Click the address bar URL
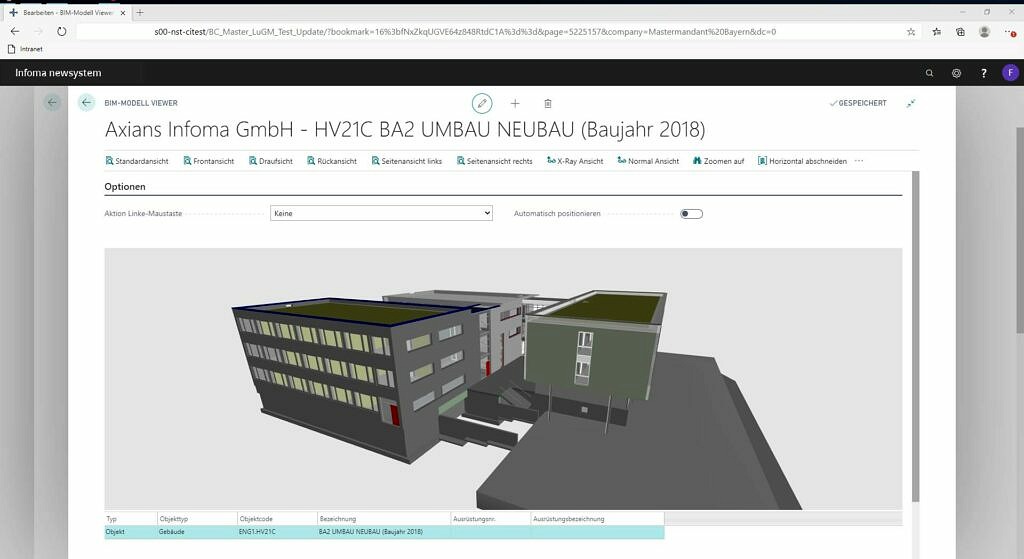1024x559 pixels. [465, 31]
